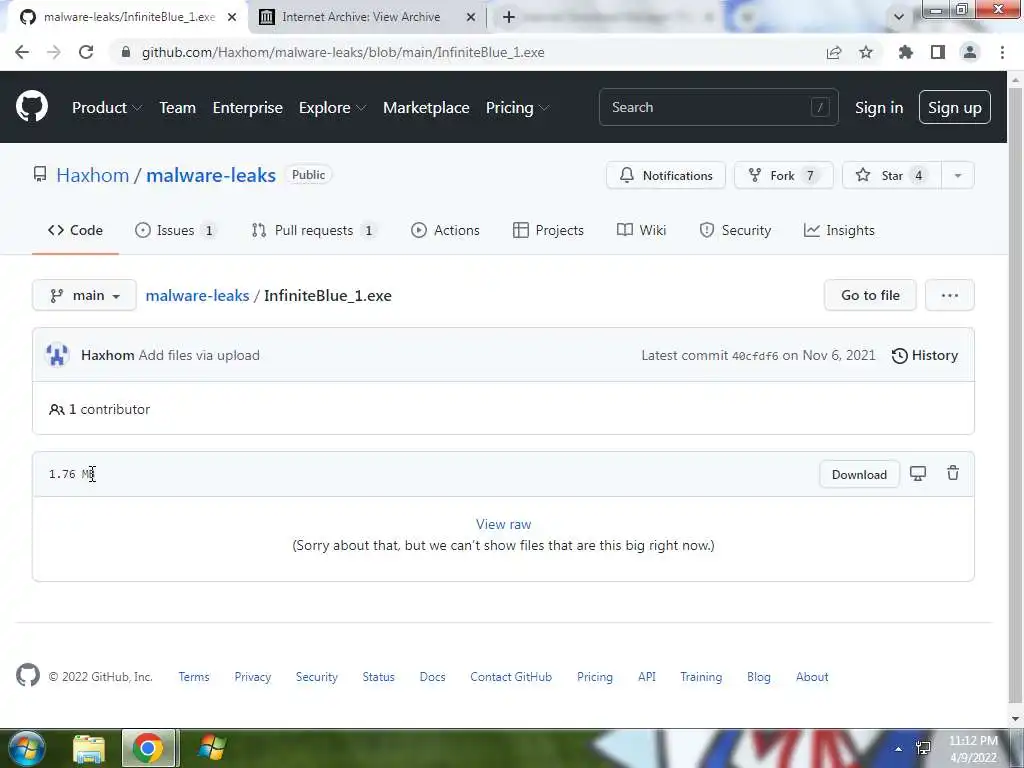Open file with GitHub Desktop icon
Image resolution: width=1024 pixels, height=768 pixels.
coord(918,473)
